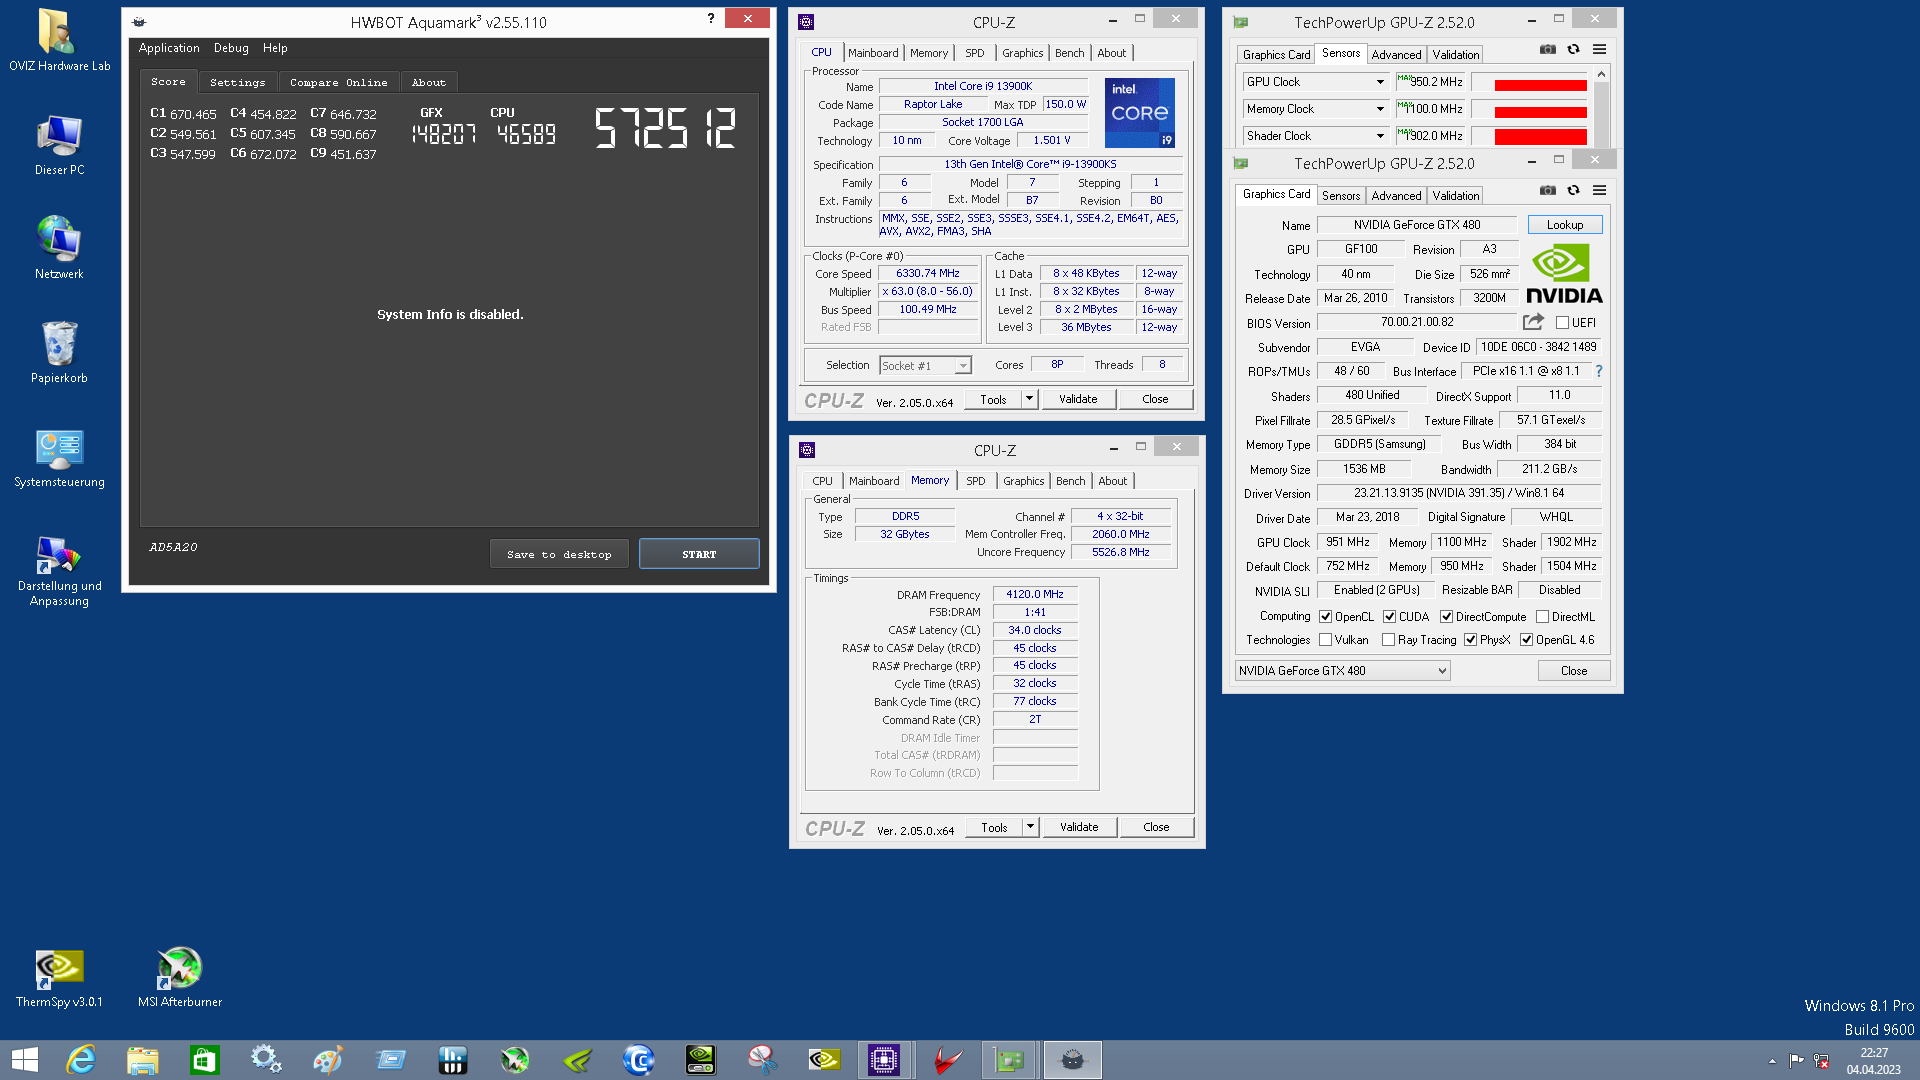
Task: Expand Tools arrow in lower CPU-Z
Action: (x=1030, y=827)
